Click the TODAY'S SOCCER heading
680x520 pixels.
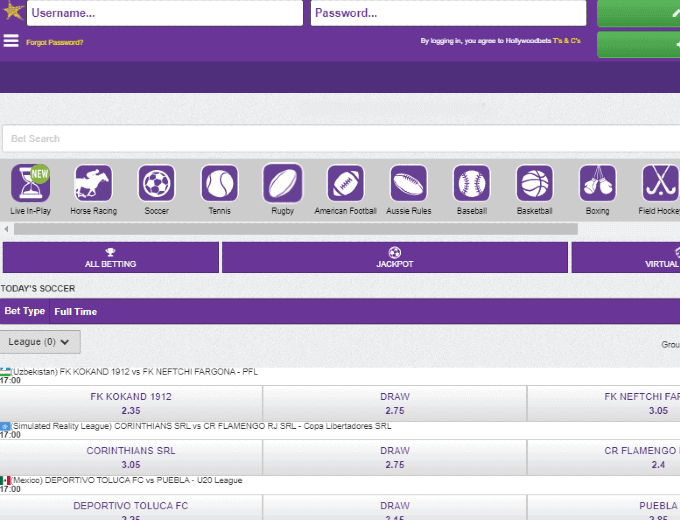tap(38, 288)
